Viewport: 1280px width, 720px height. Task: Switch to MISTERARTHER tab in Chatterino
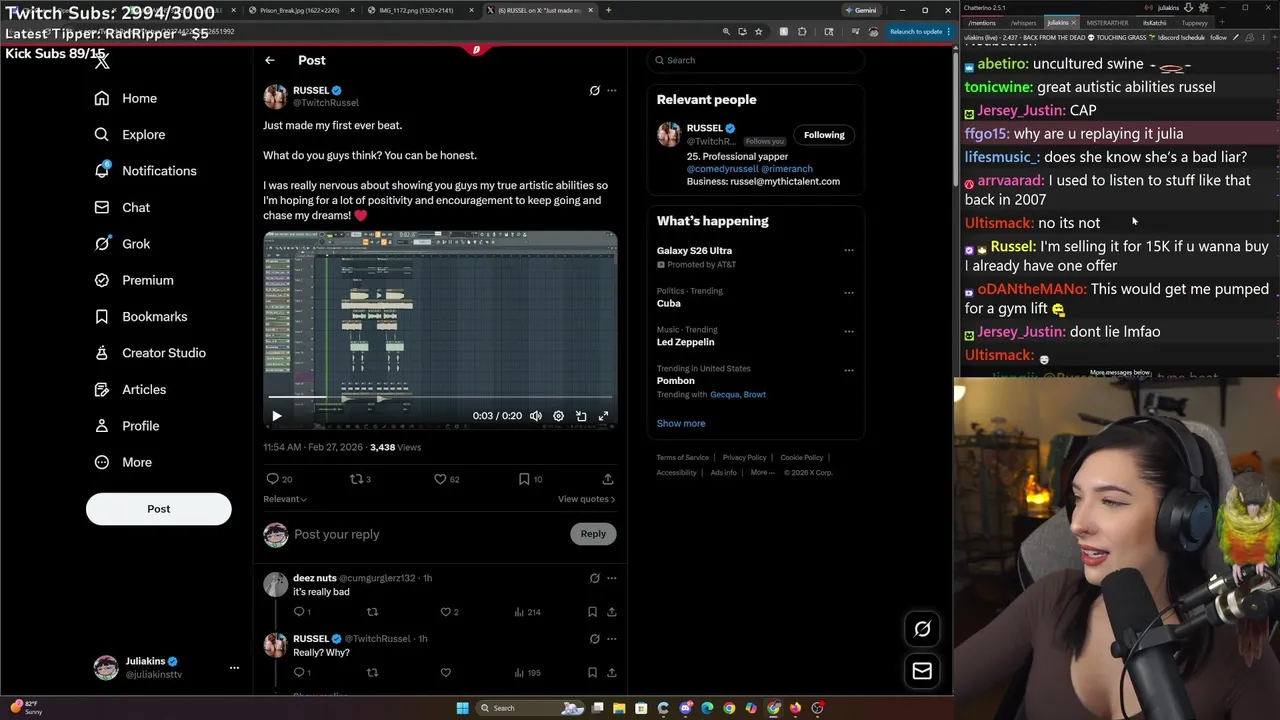(x=1106, y=22)
